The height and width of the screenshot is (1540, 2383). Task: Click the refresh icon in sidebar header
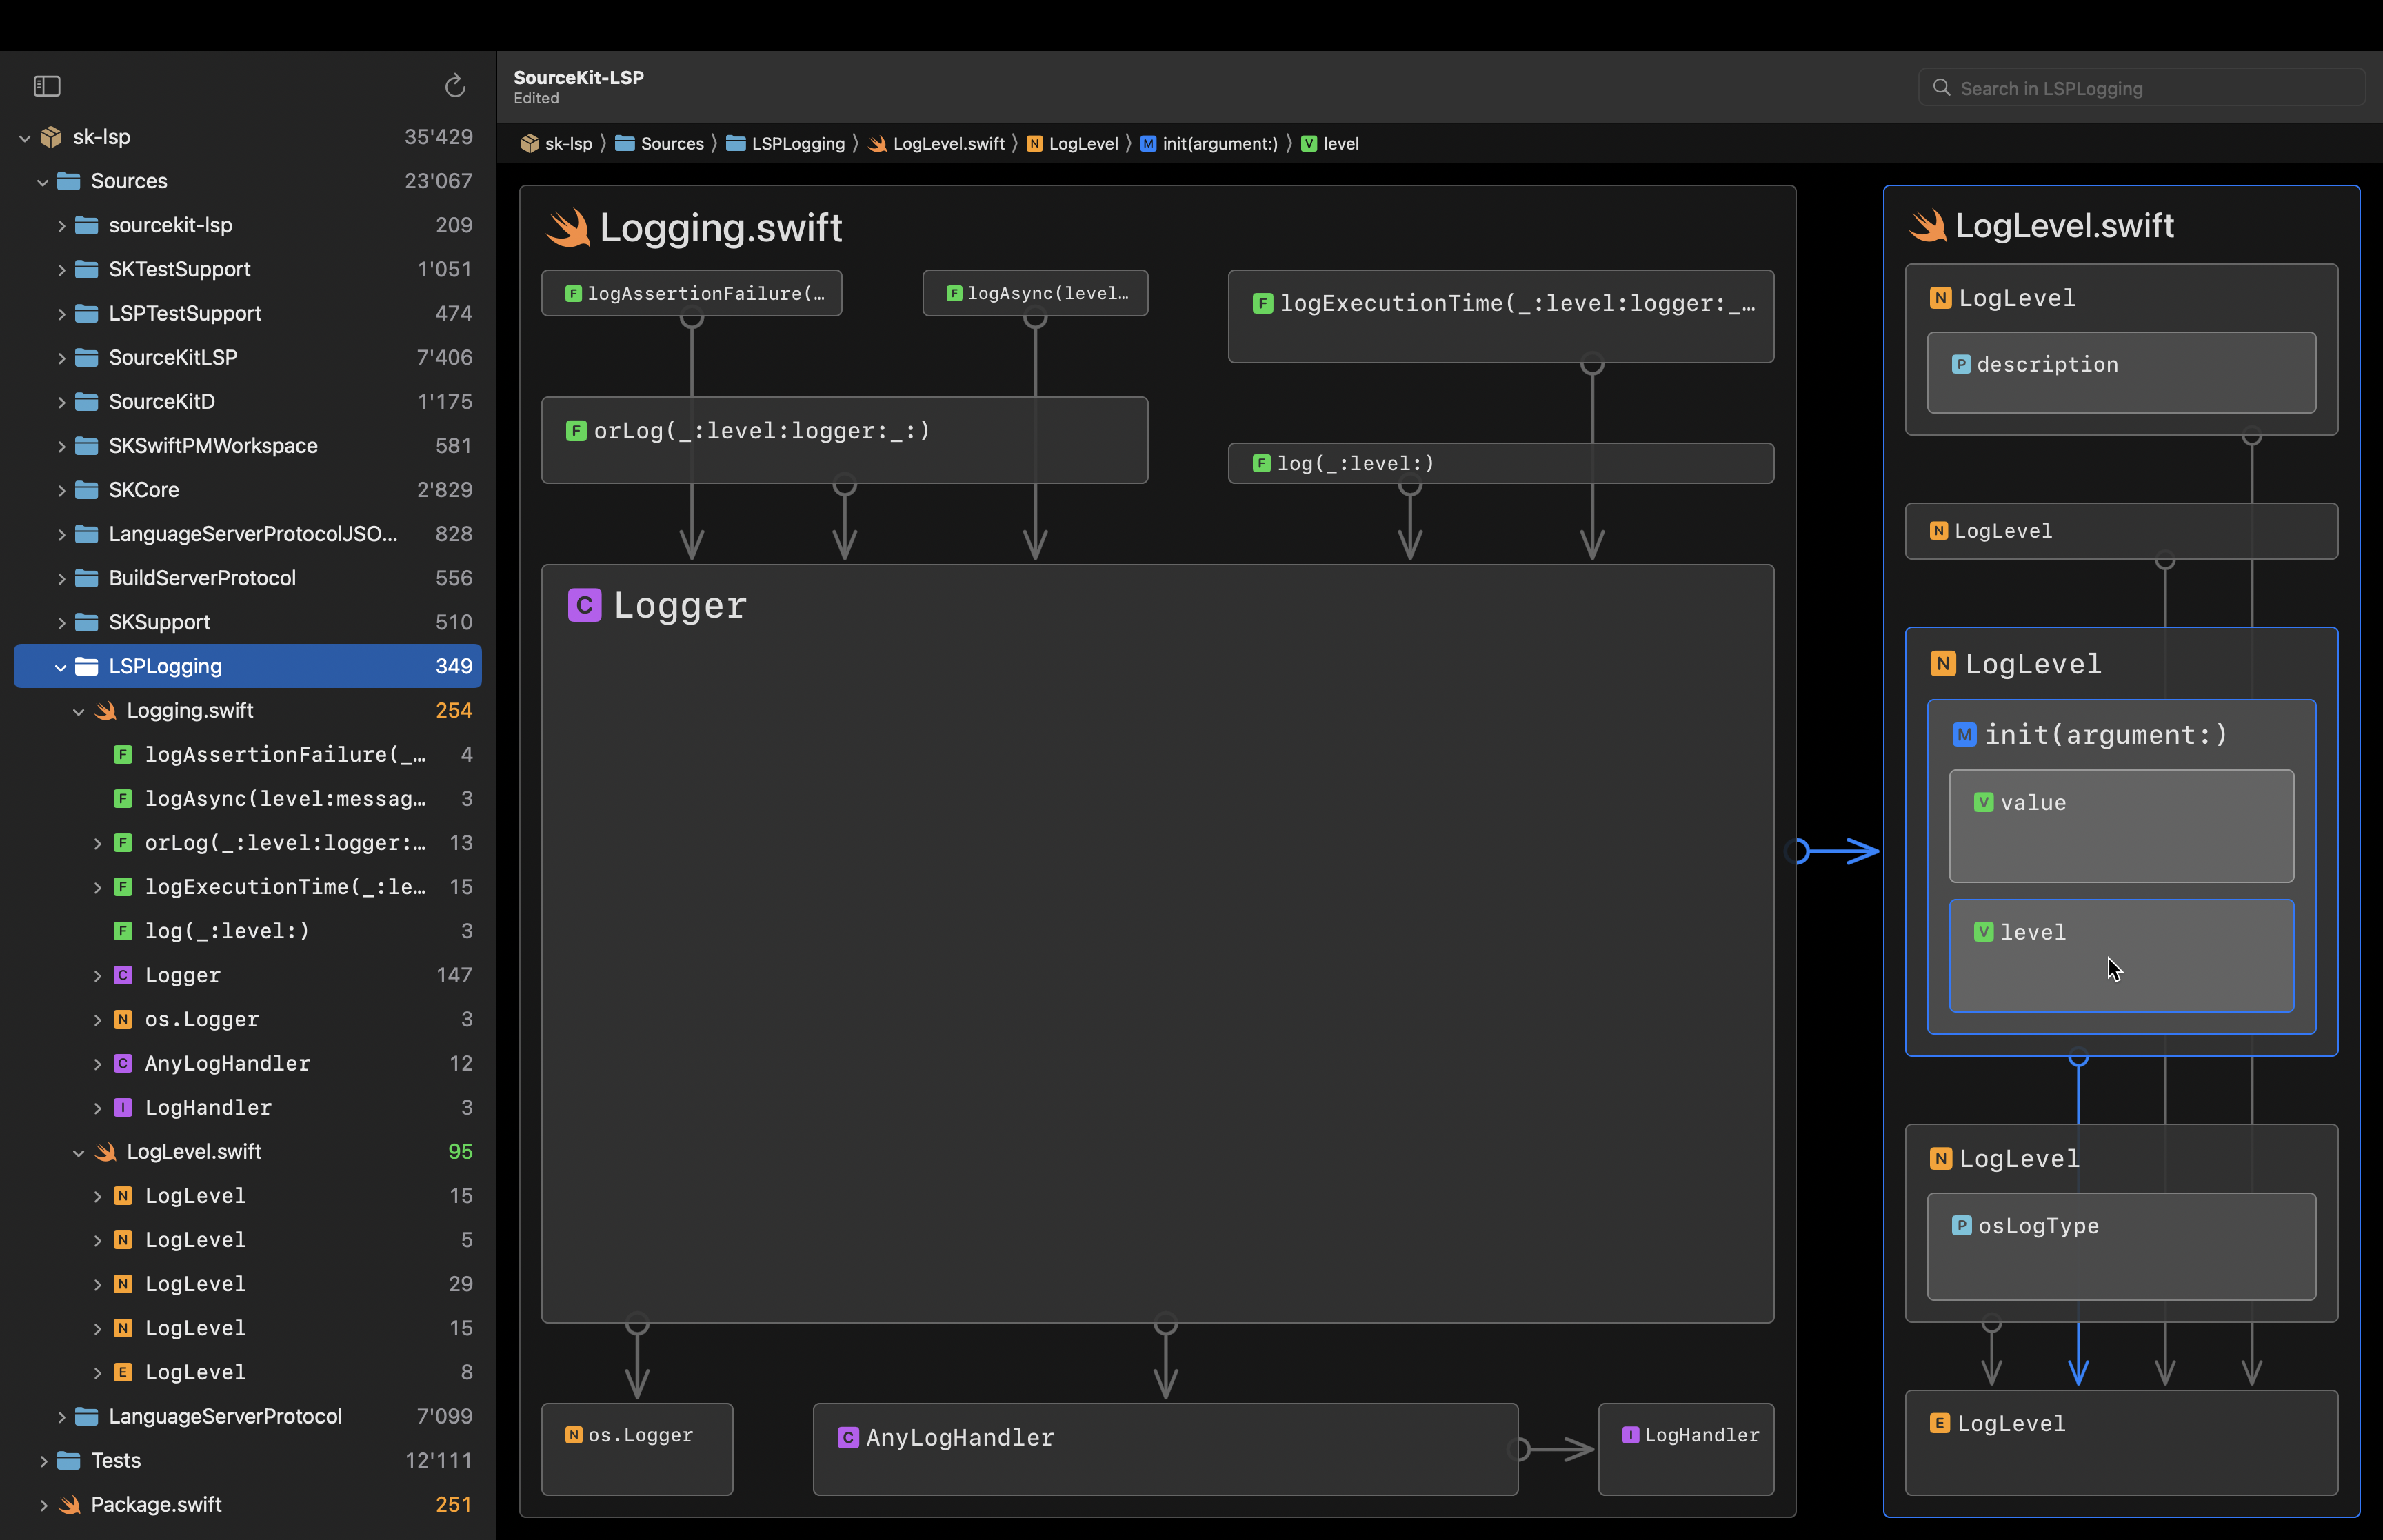[455, 86]
